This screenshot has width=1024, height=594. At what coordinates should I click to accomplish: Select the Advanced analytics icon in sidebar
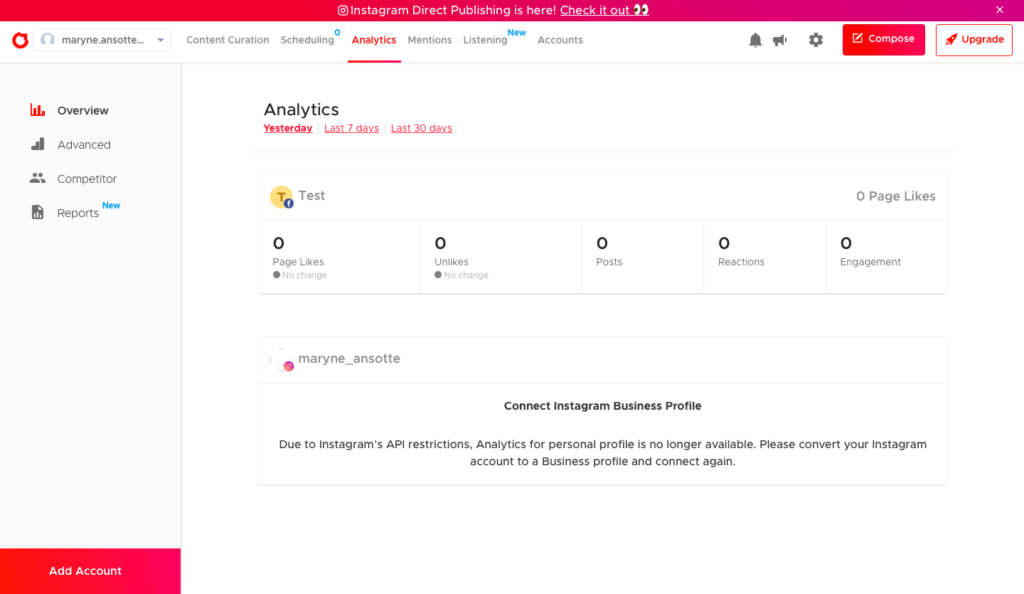coord(38,144)
